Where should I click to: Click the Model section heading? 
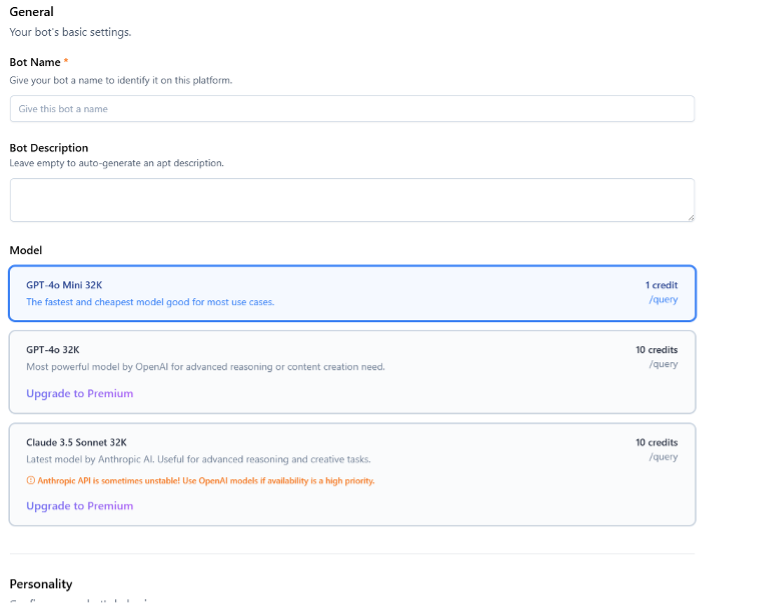(26, 250)
